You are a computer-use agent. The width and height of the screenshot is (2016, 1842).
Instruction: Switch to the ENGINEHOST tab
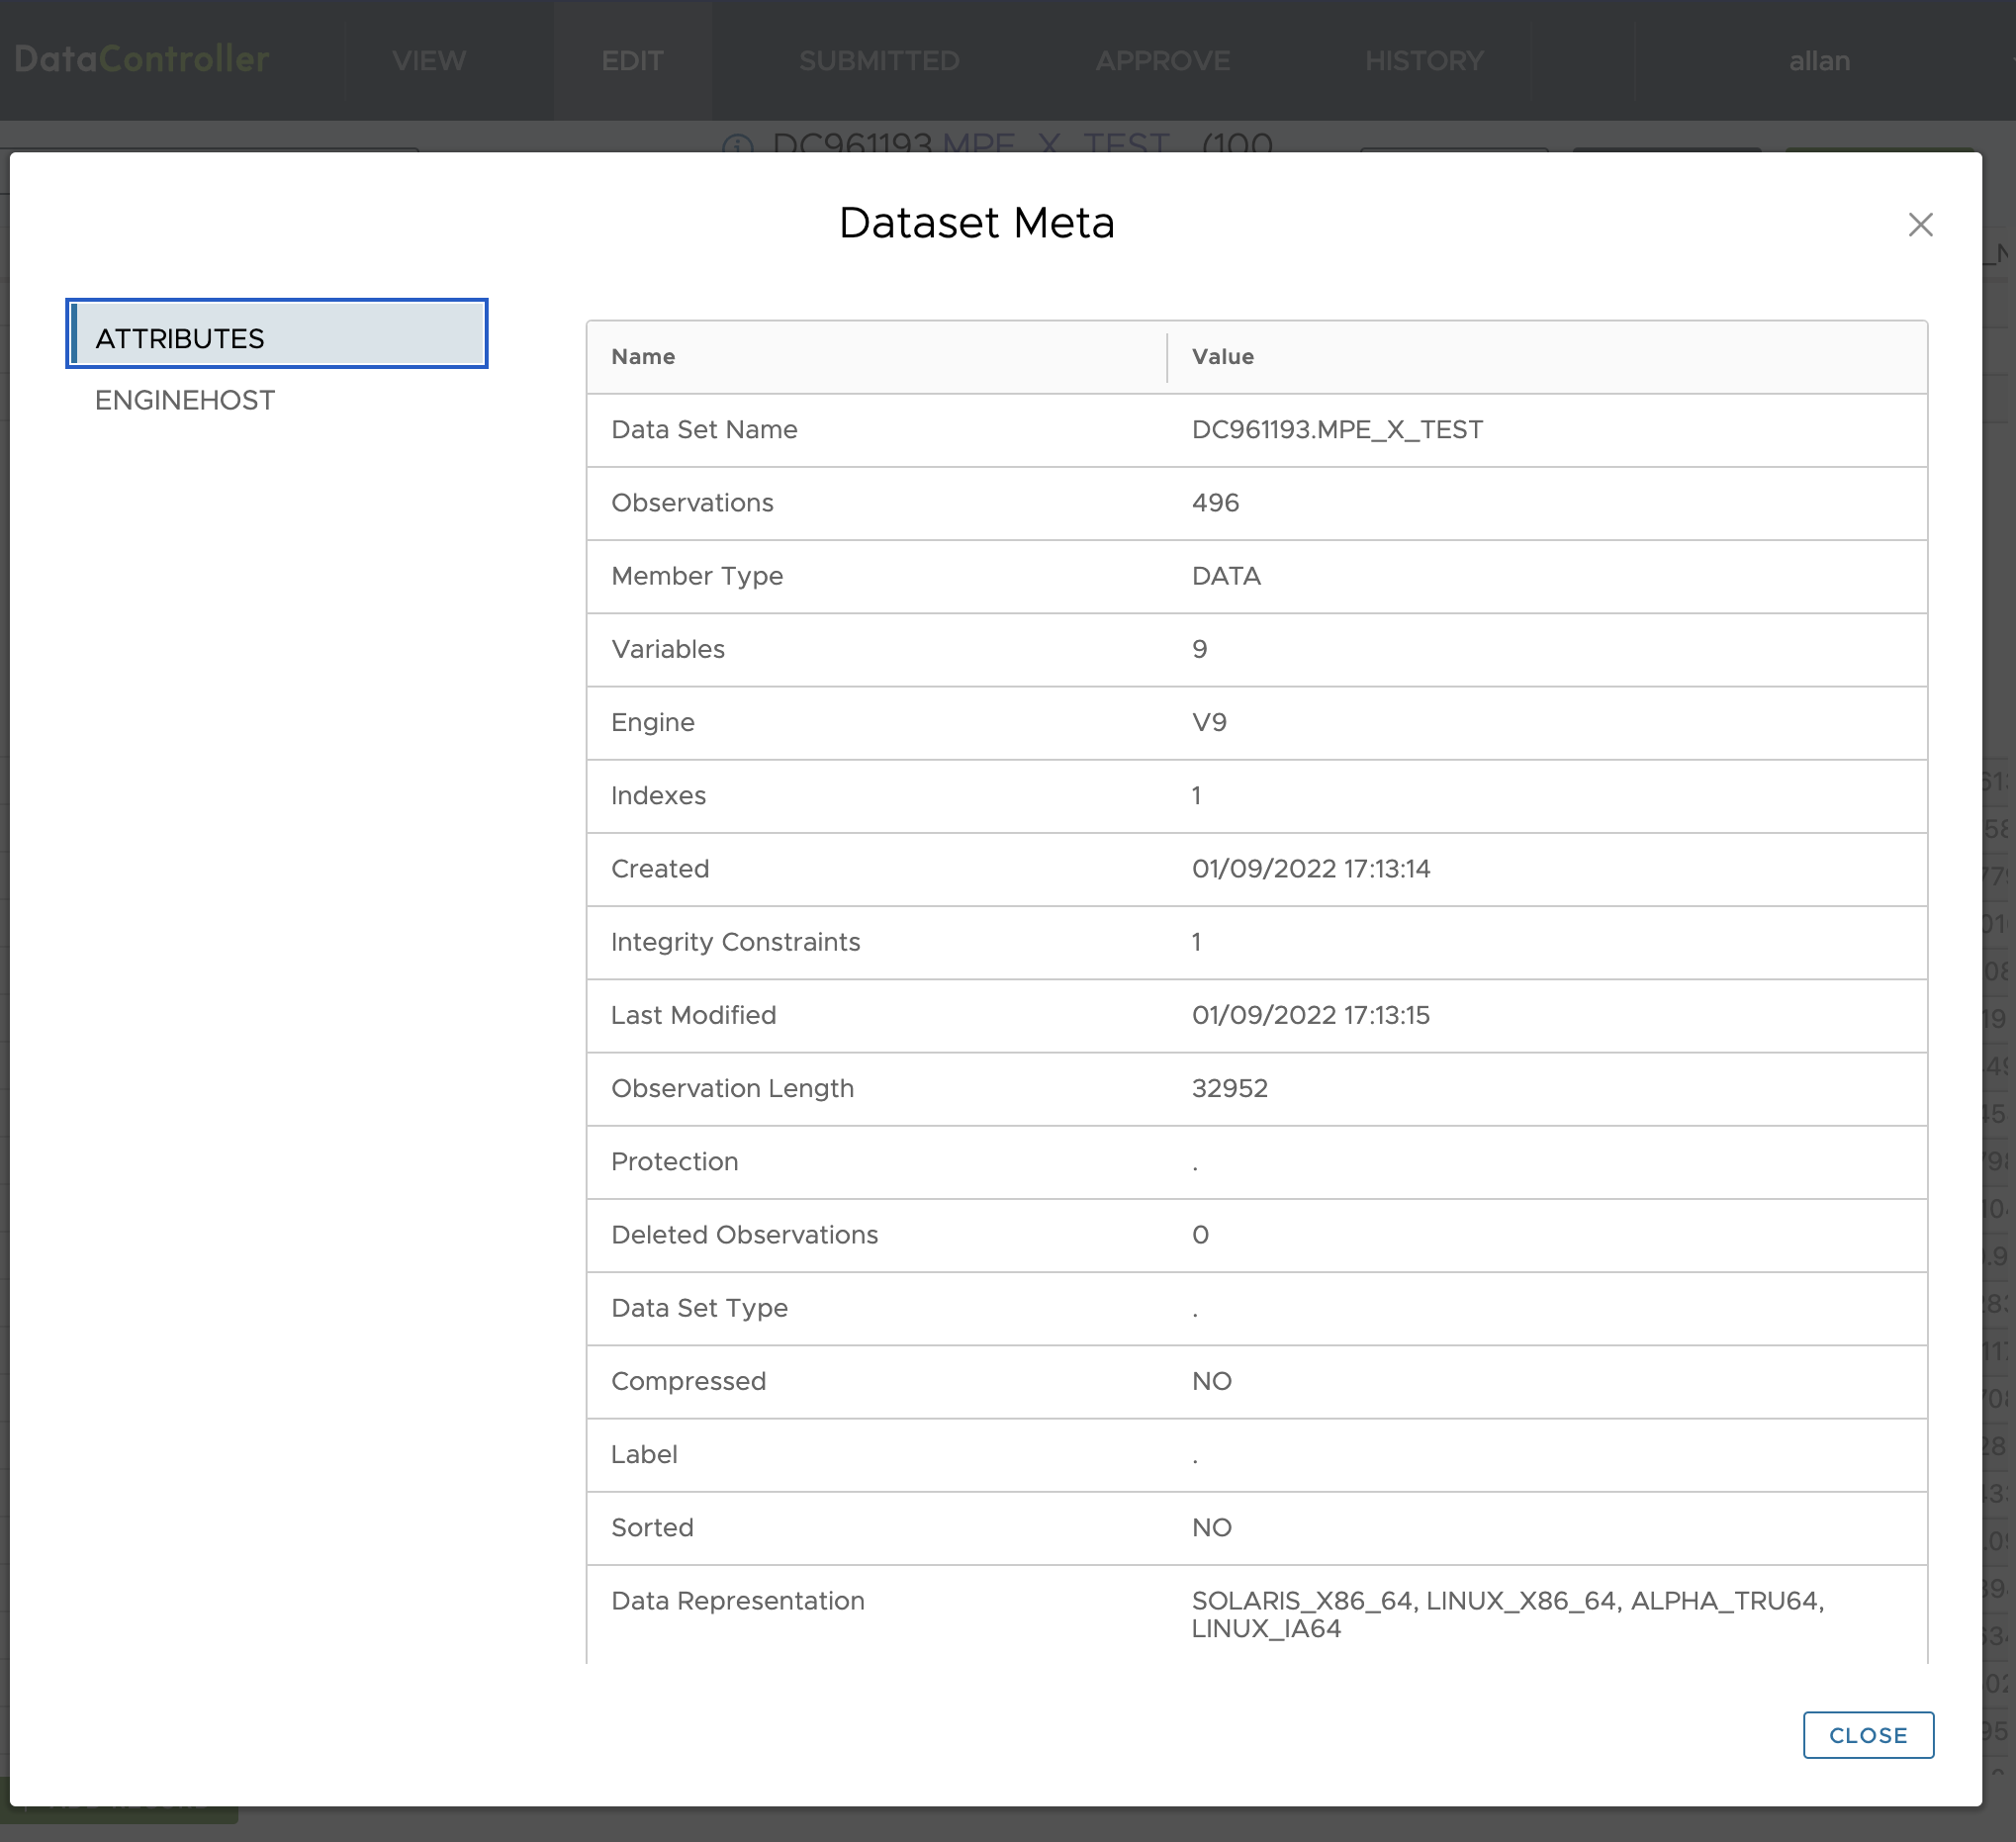click(x=185, y=400)
